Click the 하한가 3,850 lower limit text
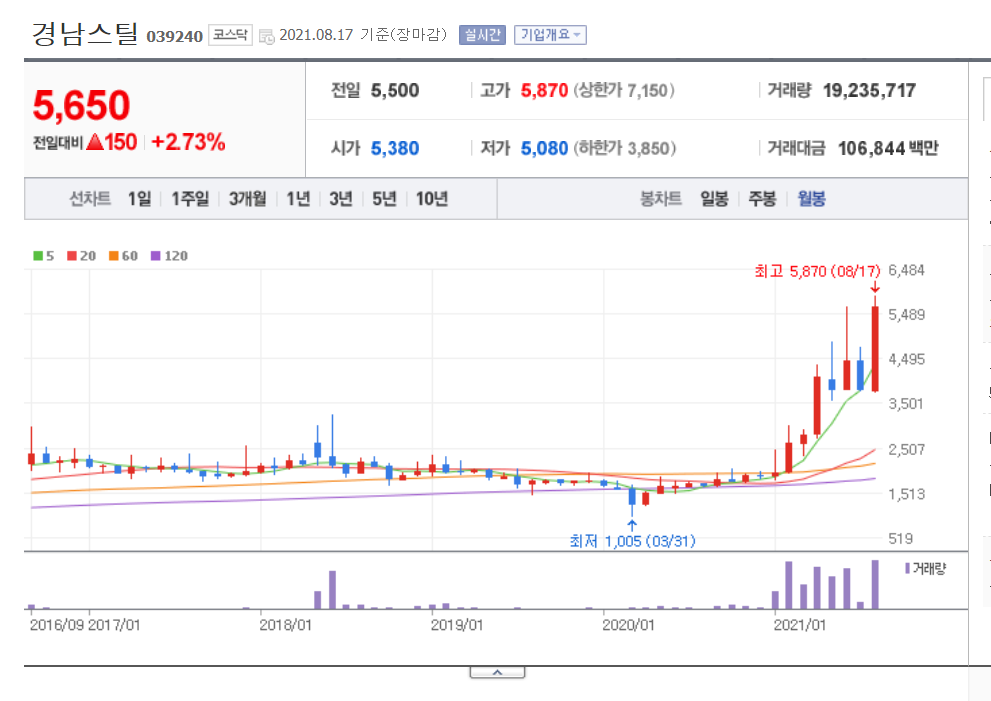 624,149
